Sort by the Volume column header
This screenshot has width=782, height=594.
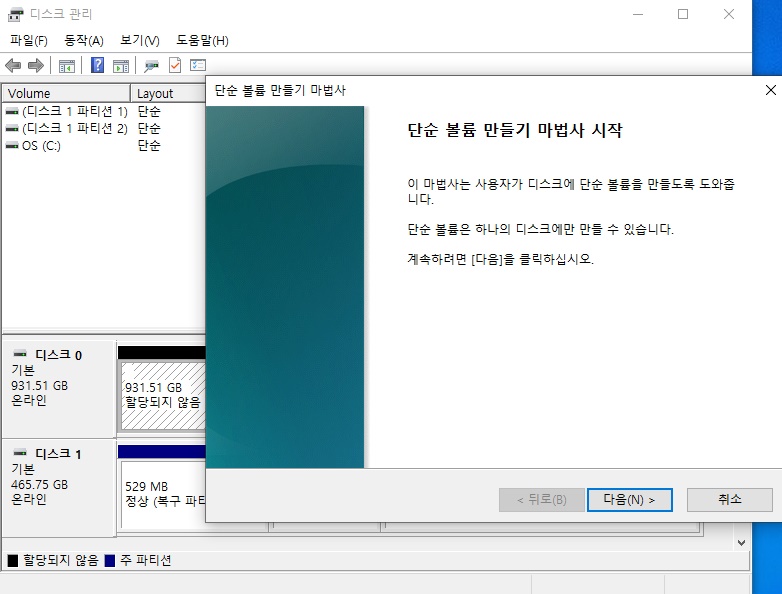pos(66,93)
